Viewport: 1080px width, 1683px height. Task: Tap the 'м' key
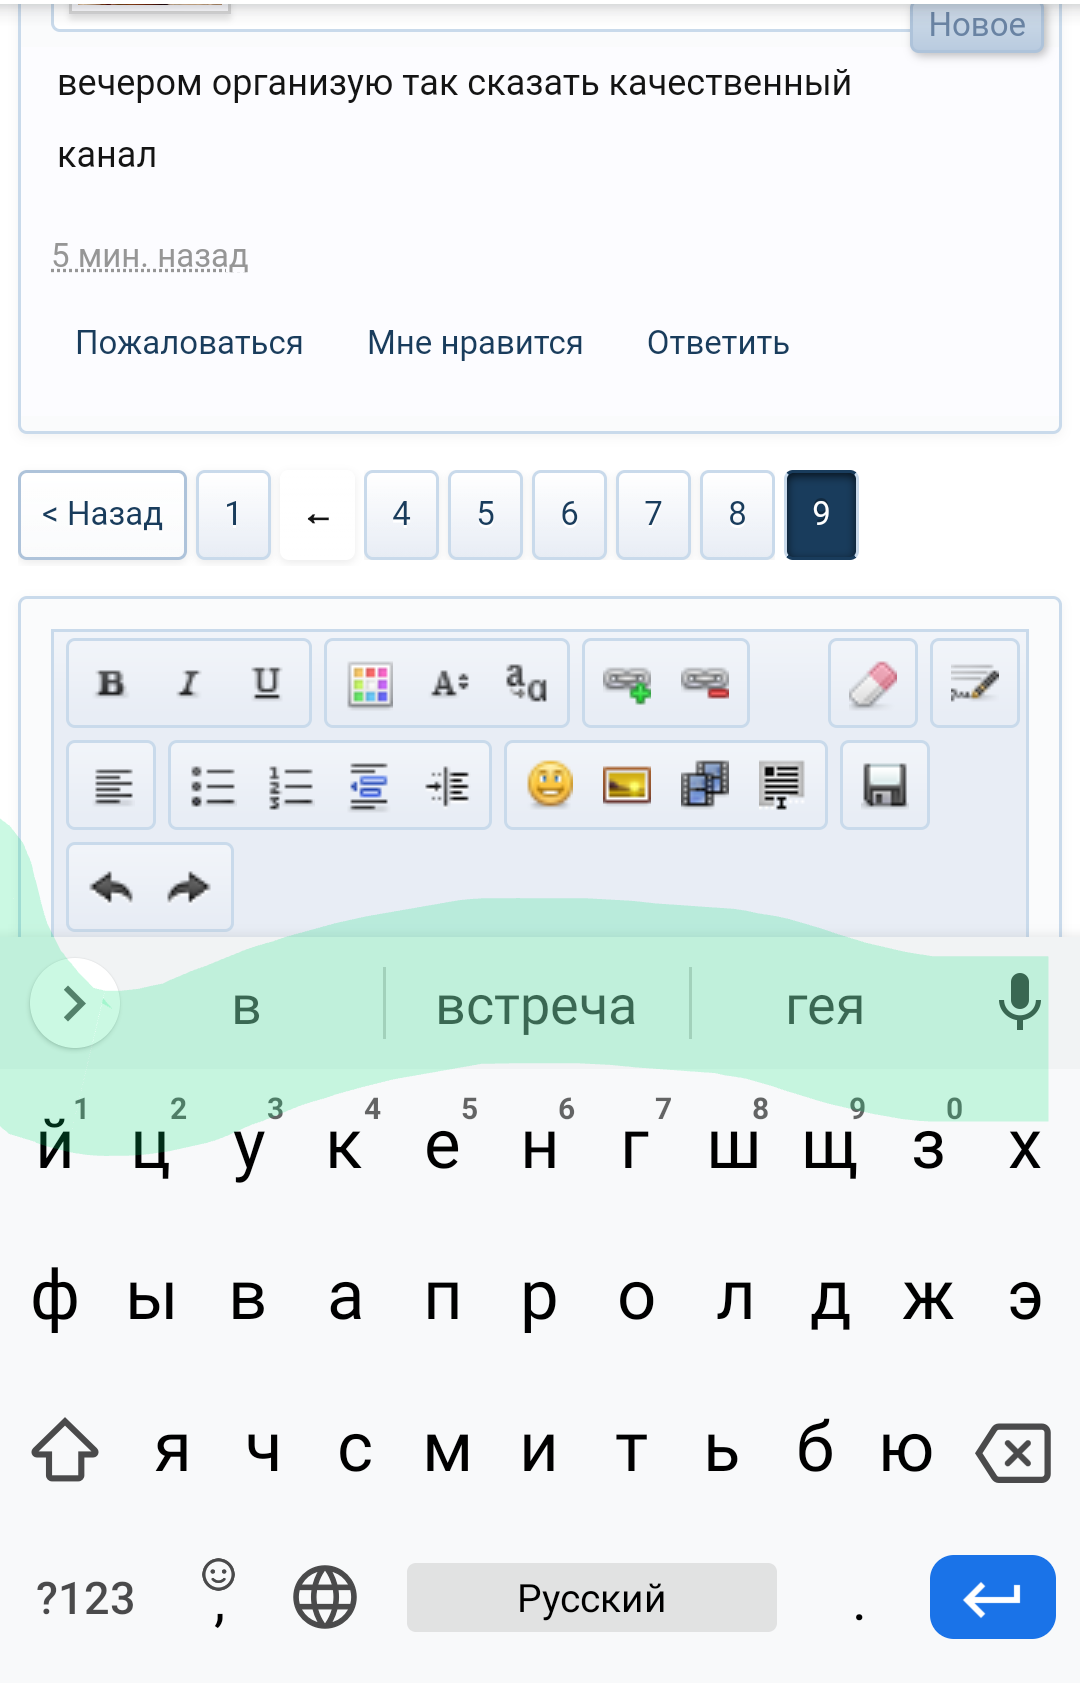point(447,1450)
